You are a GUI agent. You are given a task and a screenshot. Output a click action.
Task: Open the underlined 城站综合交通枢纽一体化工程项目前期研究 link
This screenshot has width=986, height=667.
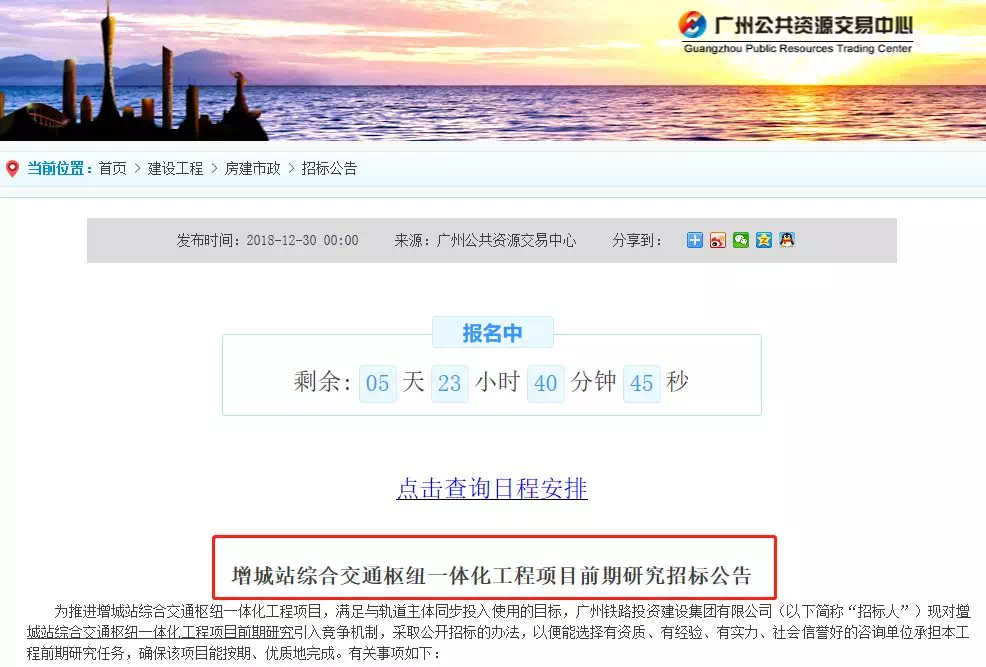pos(160,632)
